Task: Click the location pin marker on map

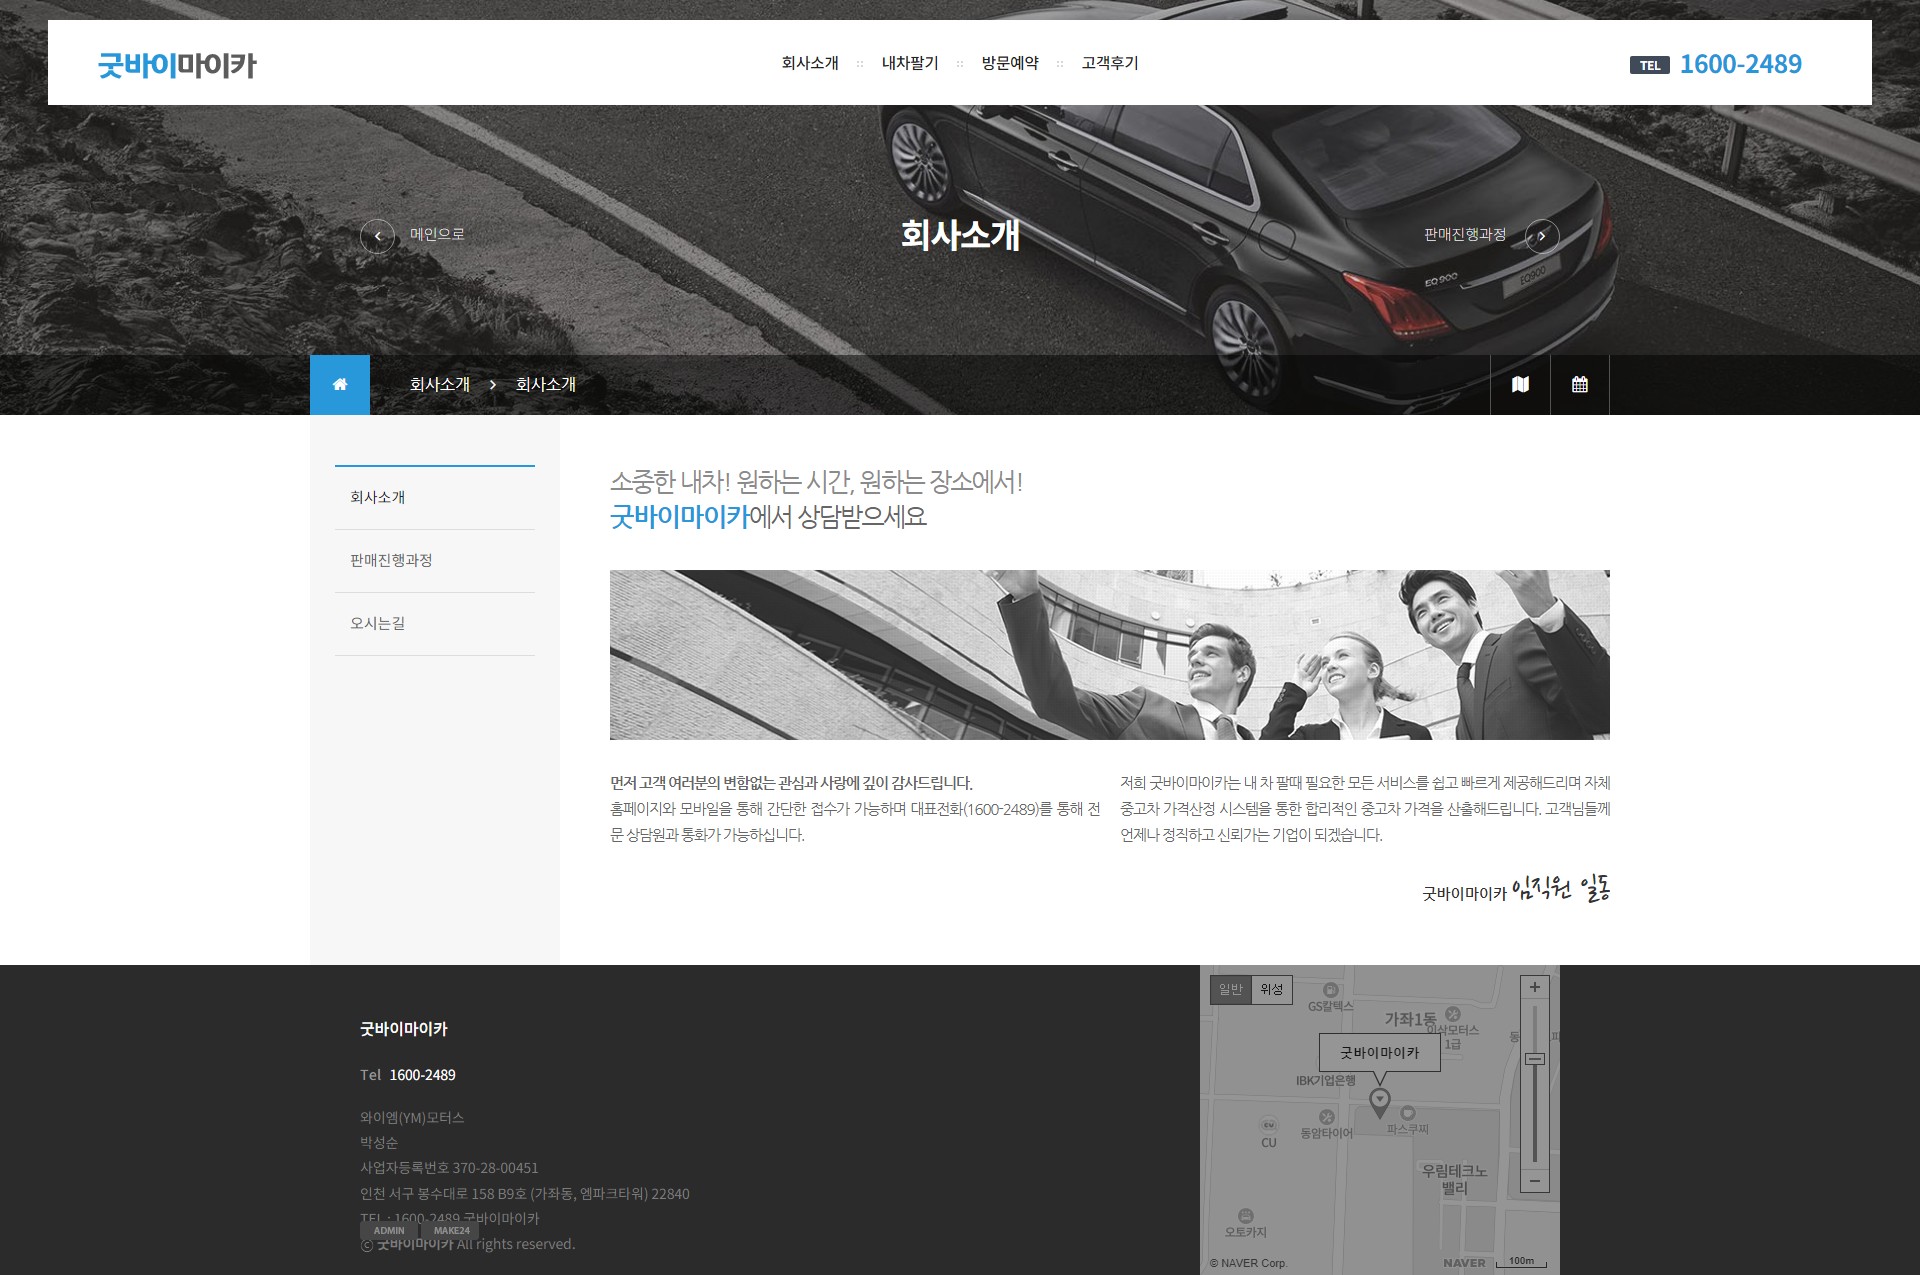Action: pyautogui.click(x=1380, y=1102)
